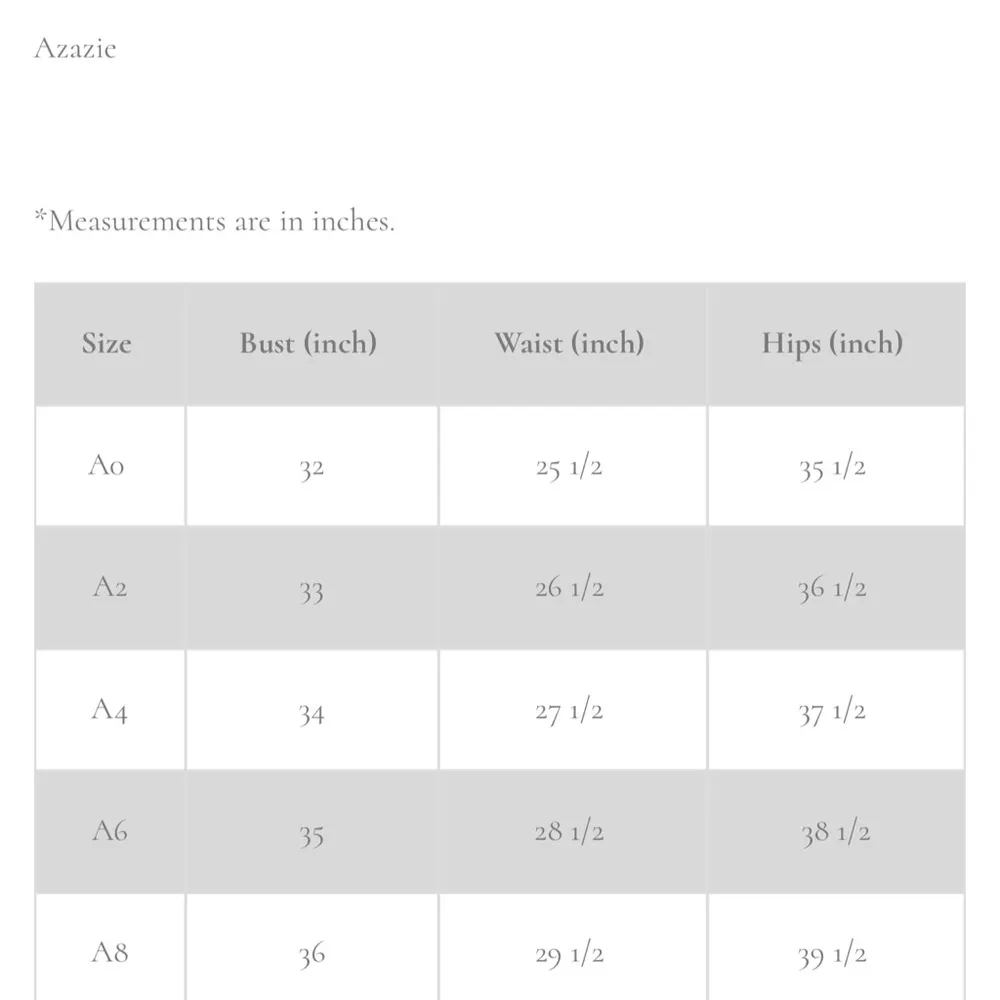Click the waist value 25 1/2

tap(569, 467)
